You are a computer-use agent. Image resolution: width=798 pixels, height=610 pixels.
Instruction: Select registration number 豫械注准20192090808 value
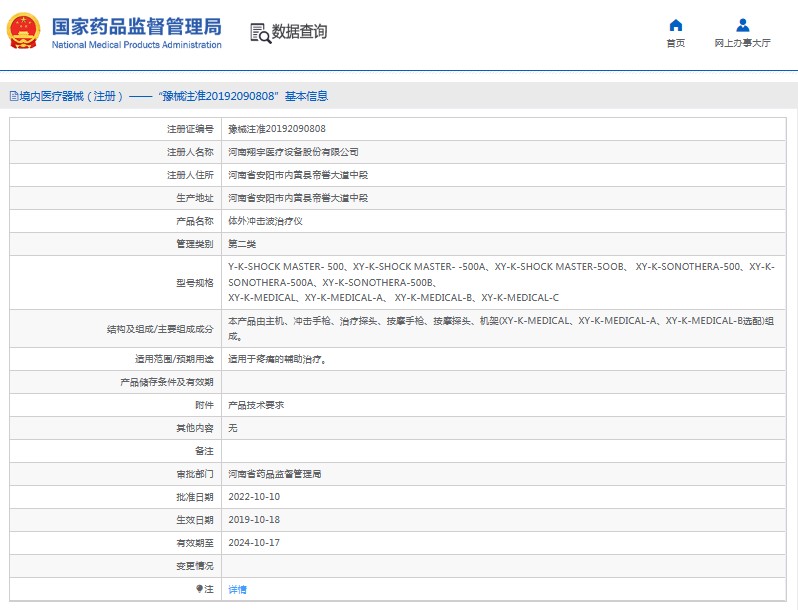(277, 129)
